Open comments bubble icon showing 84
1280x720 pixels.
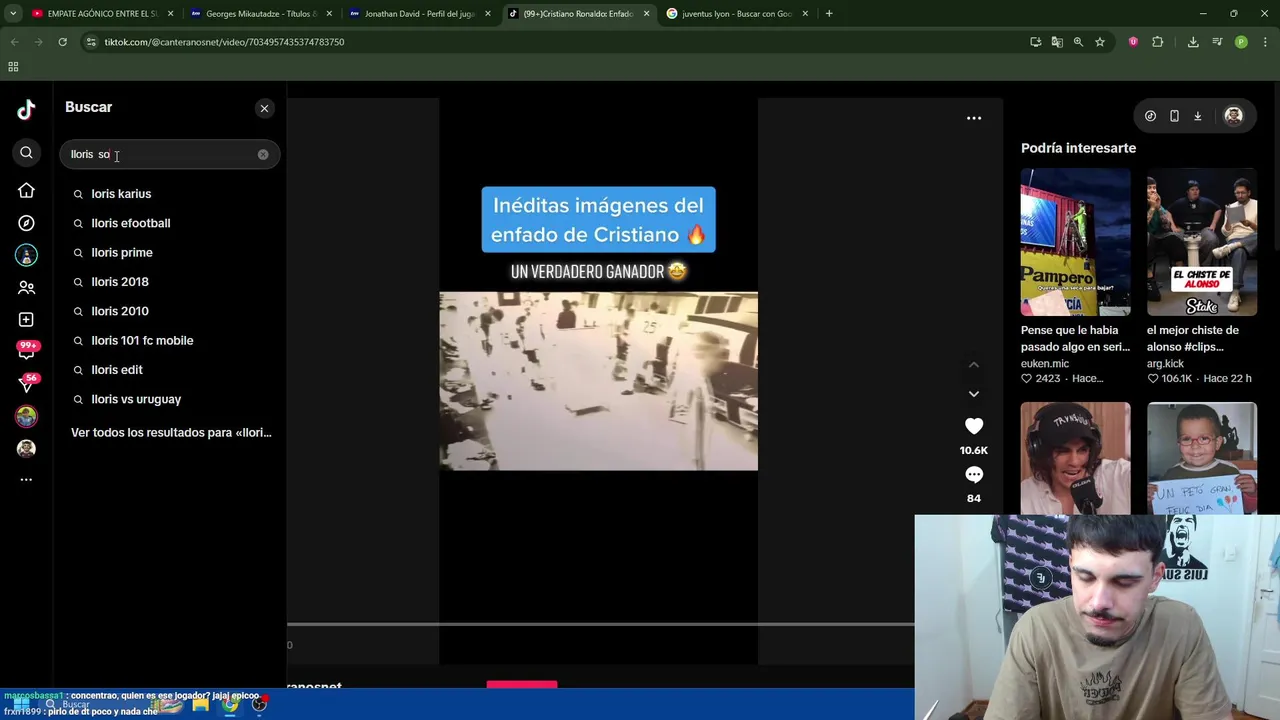tap(974, 475)
